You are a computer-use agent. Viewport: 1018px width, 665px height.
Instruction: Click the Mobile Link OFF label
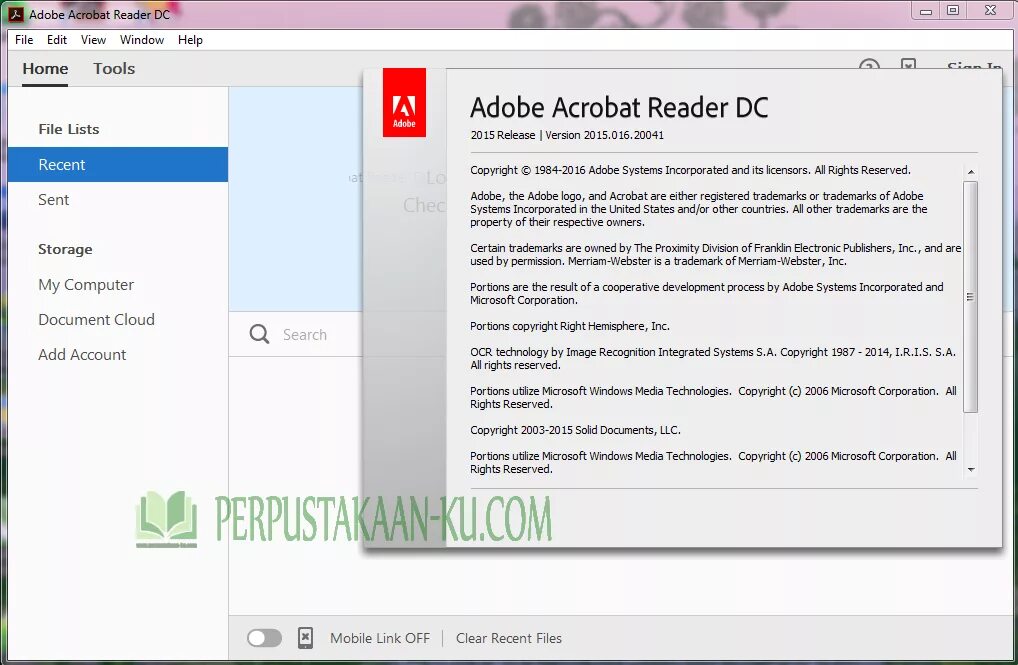tap(380, 638)
